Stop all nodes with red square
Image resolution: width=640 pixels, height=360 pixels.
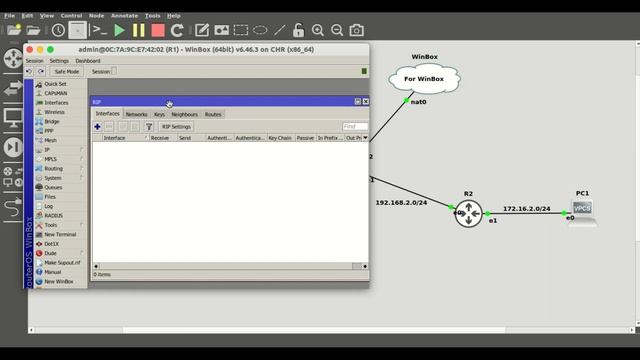(x=158, y=30)
